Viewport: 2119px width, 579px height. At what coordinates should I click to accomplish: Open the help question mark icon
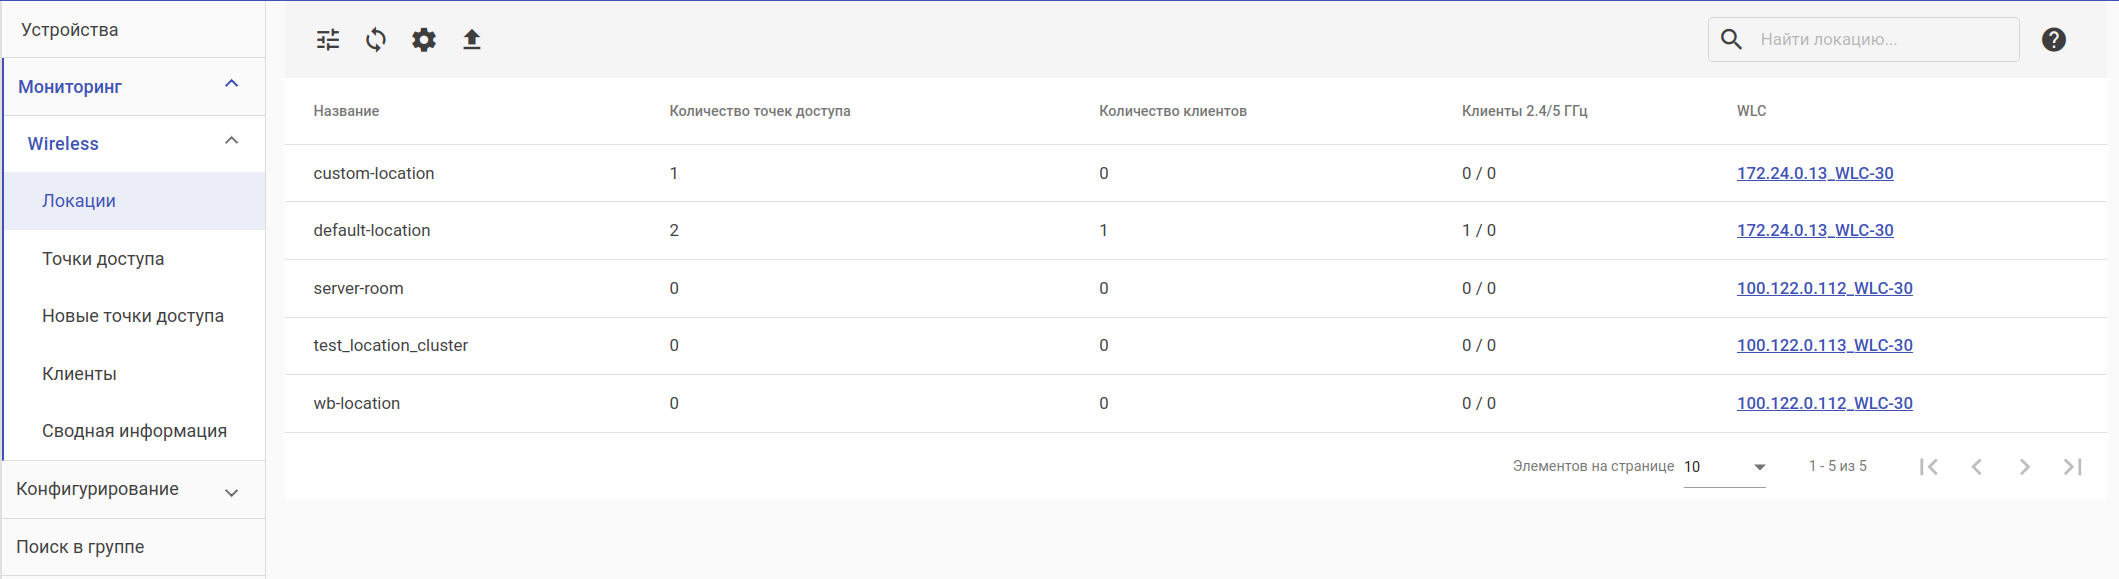click(x=2054, y=40)
